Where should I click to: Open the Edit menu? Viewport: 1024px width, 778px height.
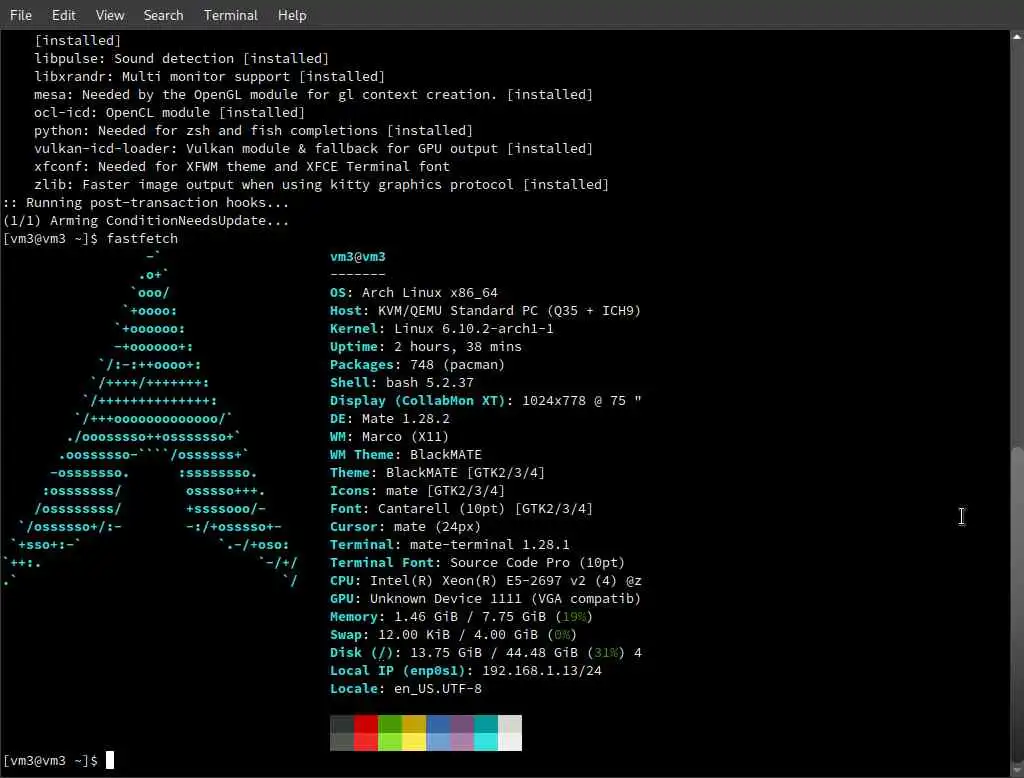click(63, 15)
